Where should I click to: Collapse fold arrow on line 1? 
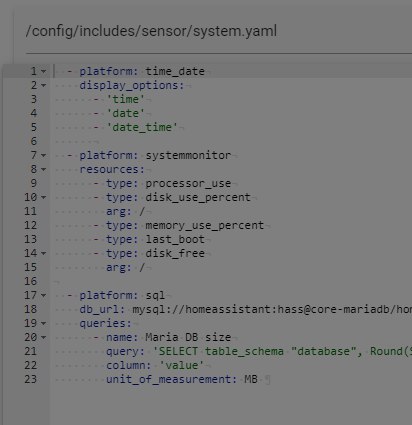(43, 71)
